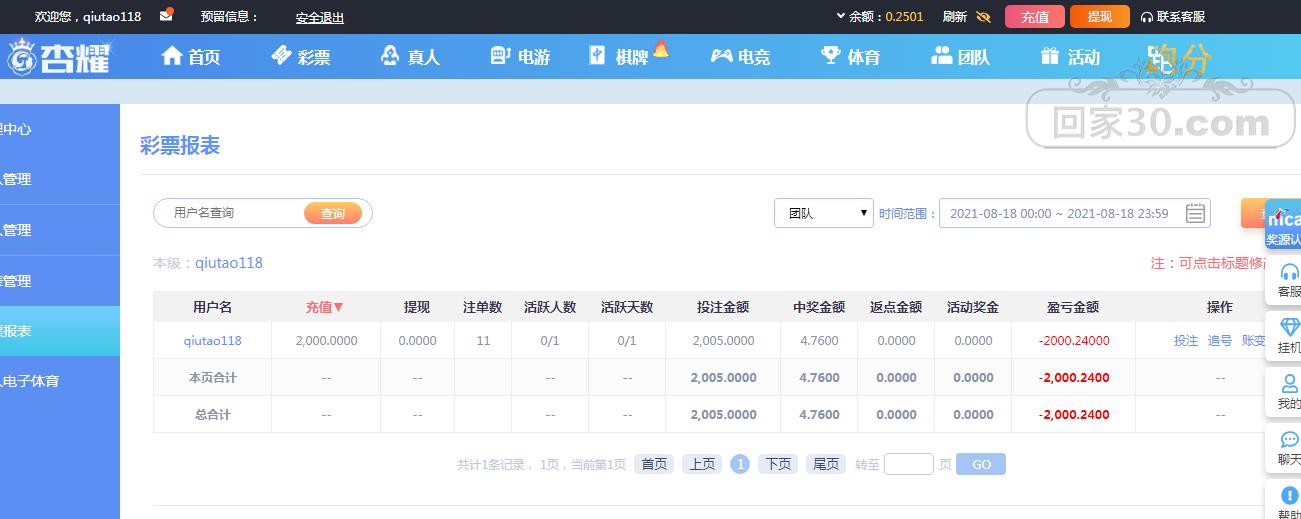Click the slot icon next to 电游
This screenshot has height=519, width=1301.
coord(500,56)
